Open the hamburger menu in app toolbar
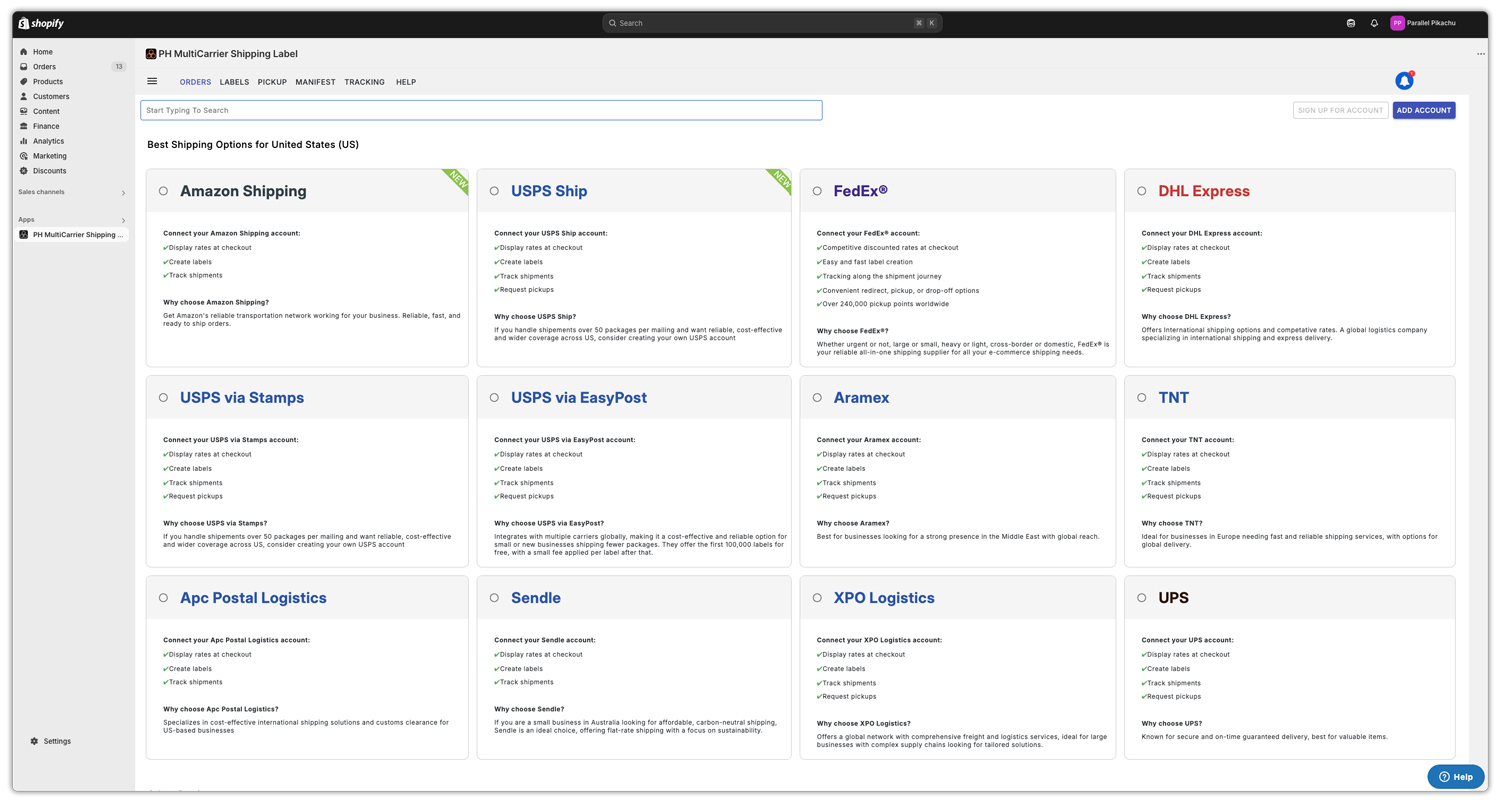 (152, 82)
